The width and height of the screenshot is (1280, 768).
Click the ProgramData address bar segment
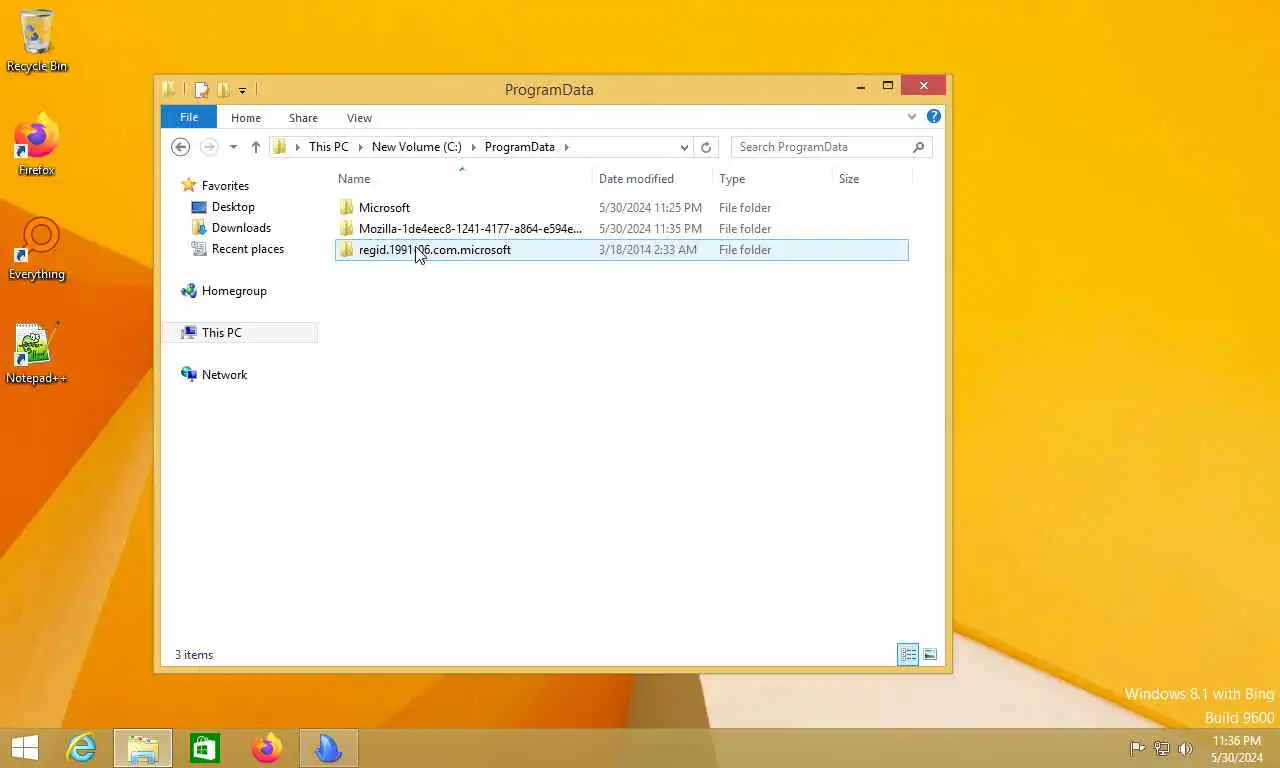[520, 147]
